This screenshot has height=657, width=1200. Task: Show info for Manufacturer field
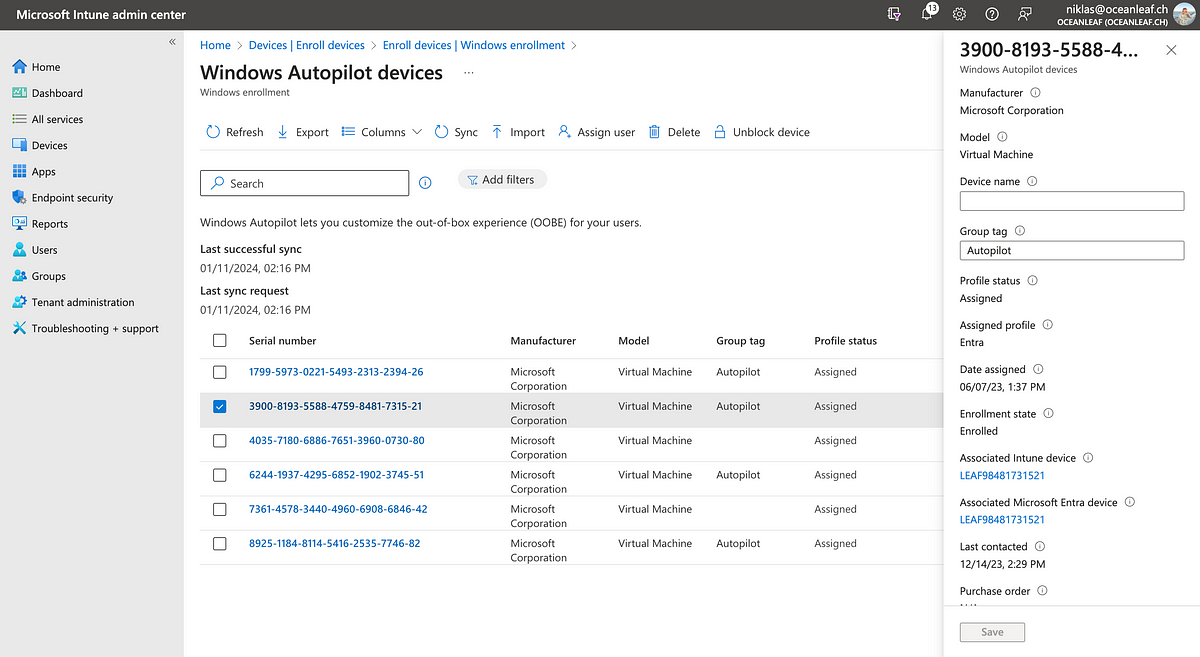(x=1035, y=93)
